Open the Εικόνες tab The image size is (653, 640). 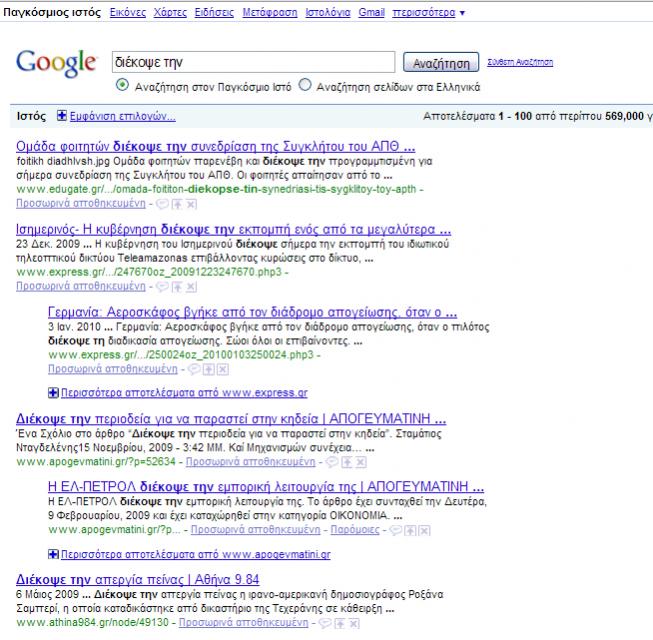coord(128,13)
